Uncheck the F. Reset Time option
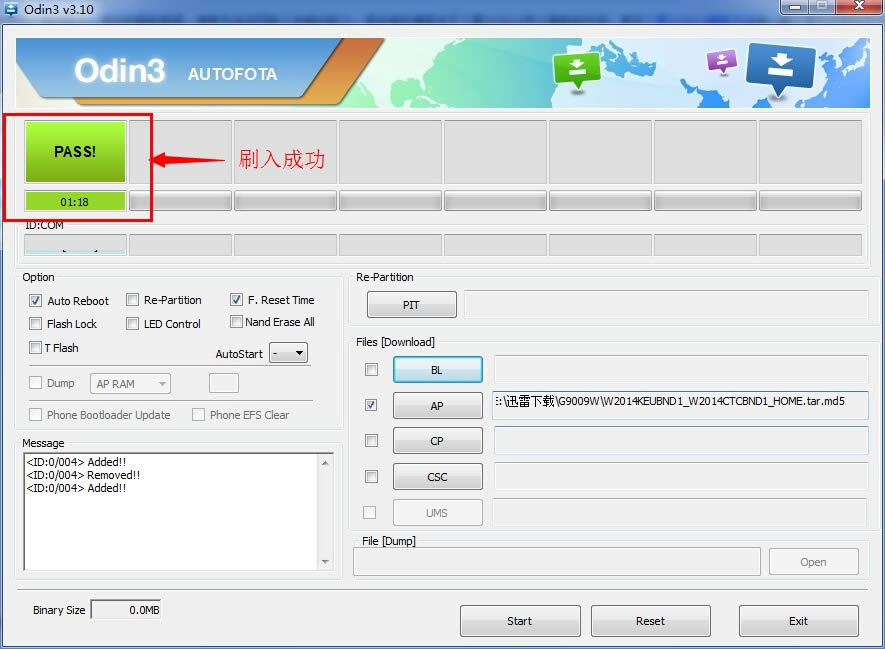This screenshot has height=649, width=885. point(236,299)
